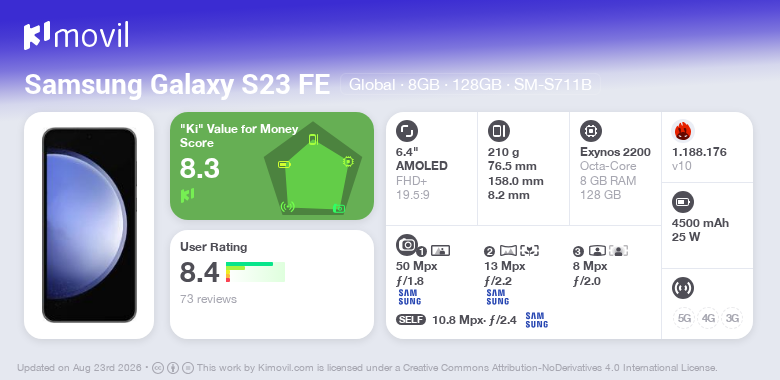Click the 73 reviews link

click(x=208, y=299)
